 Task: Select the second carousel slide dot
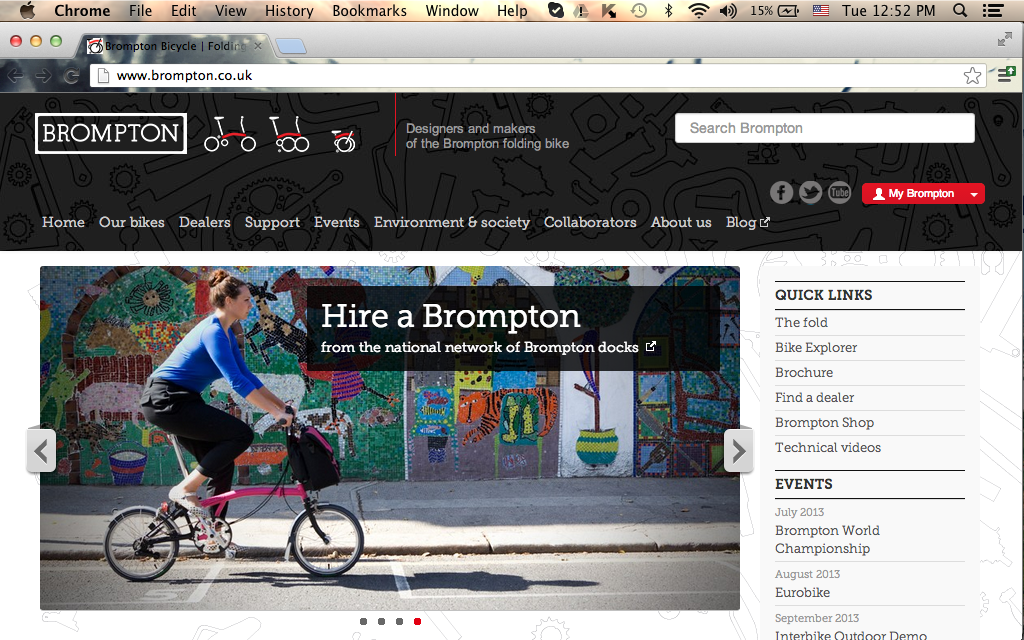click(x=381, y=622)
